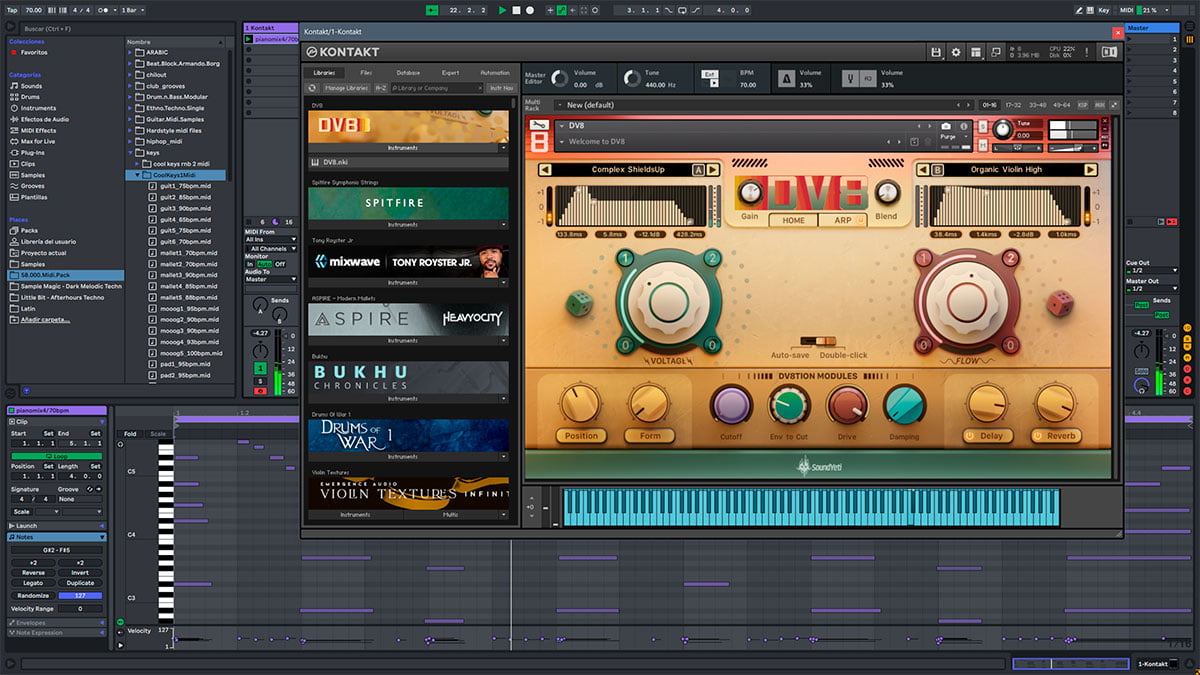Switch to Kontakt Database tab
The image size is (1200, 675).
pyautogui.click(x=408, y=73)
